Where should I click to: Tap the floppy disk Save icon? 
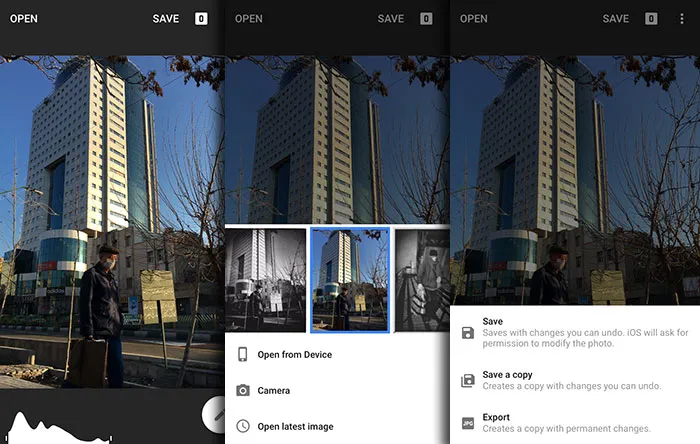coord(468,332)
